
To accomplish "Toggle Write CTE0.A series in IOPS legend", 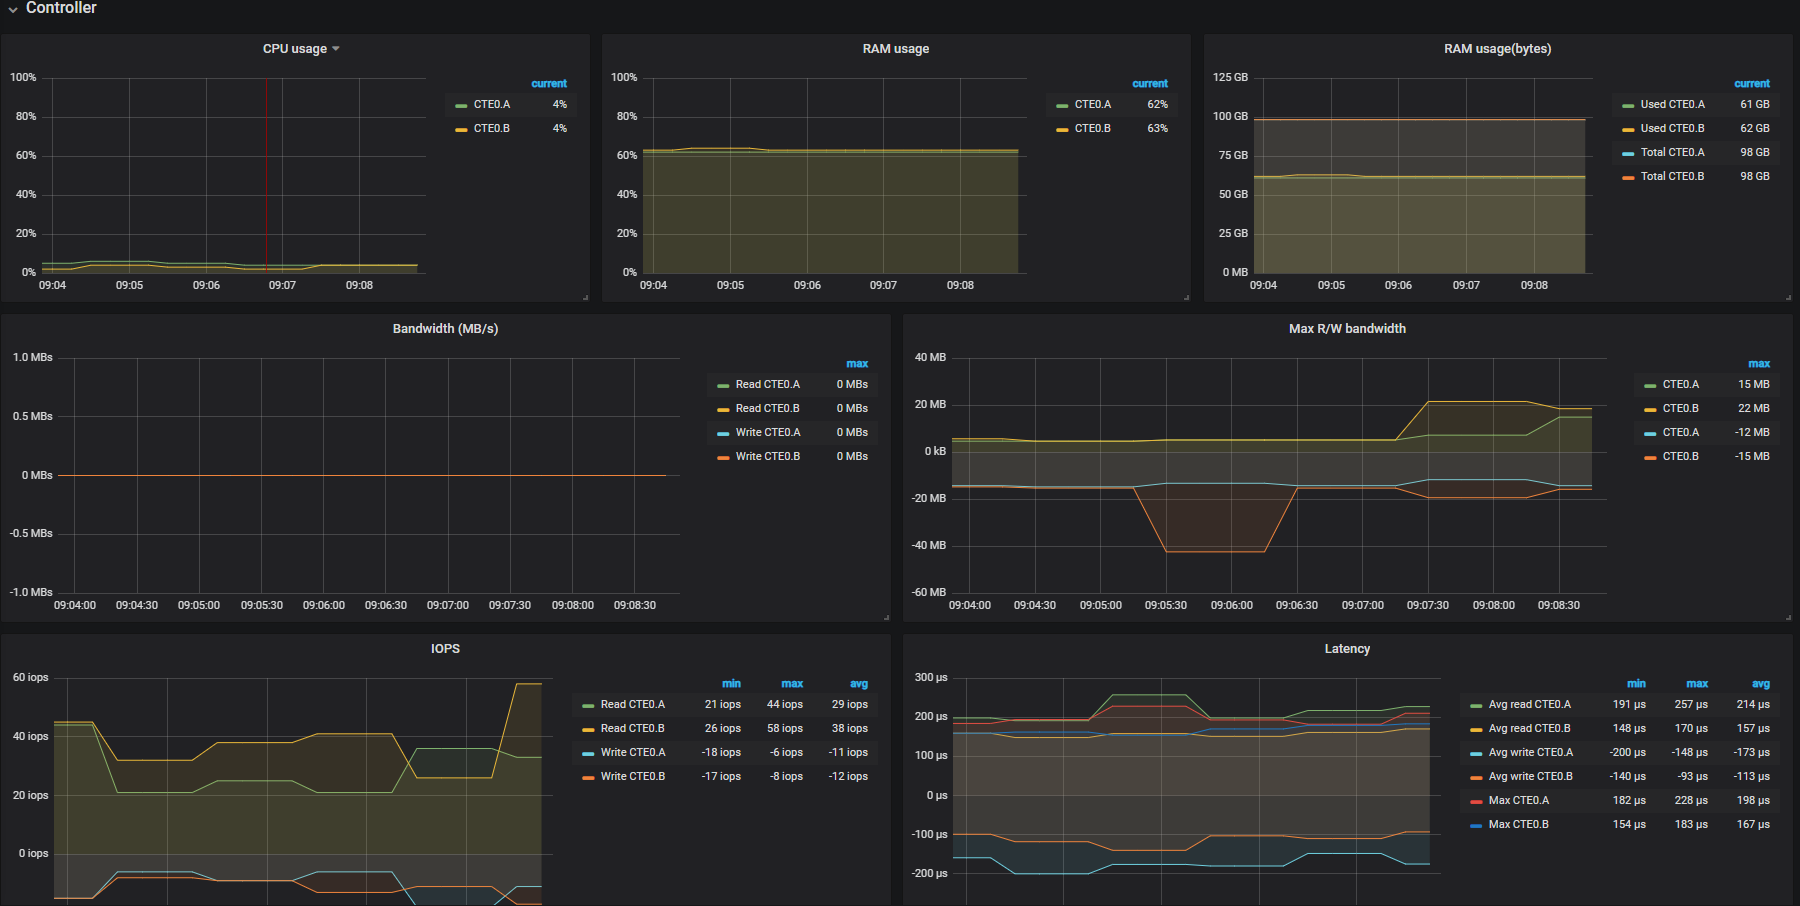I will pos(633,753).
